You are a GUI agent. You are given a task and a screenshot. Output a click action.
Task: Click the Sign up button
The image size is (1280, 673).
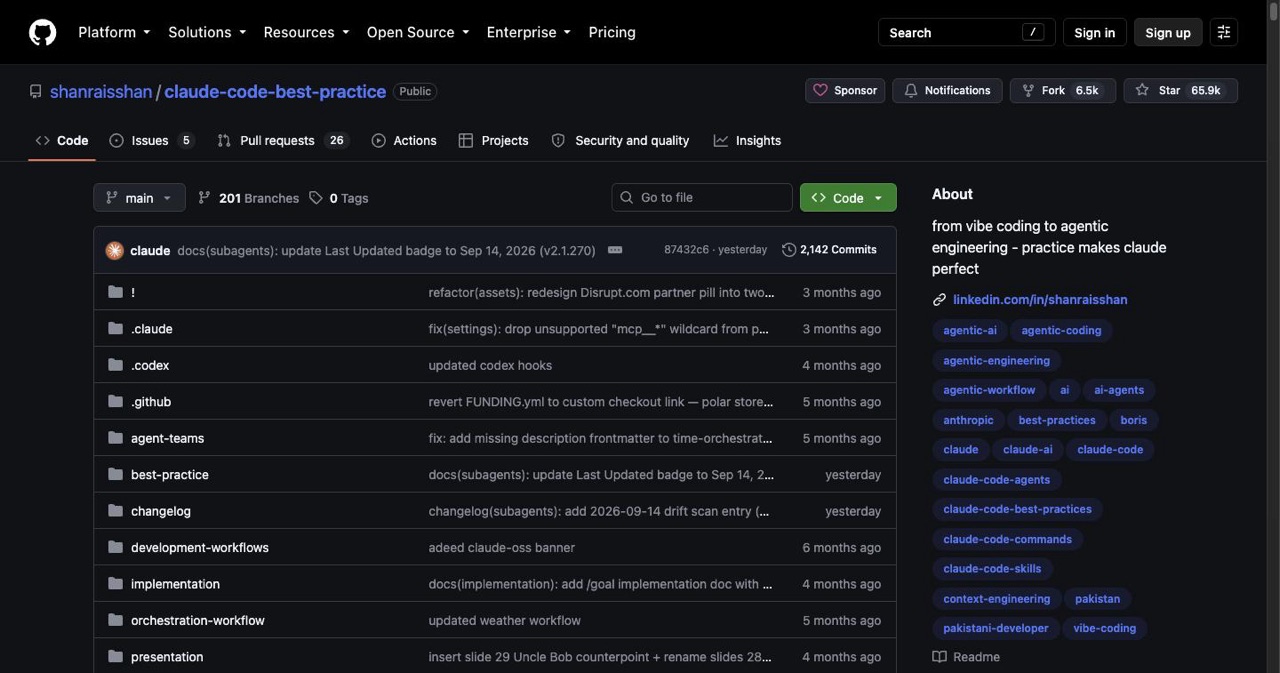pos(1168,32)
